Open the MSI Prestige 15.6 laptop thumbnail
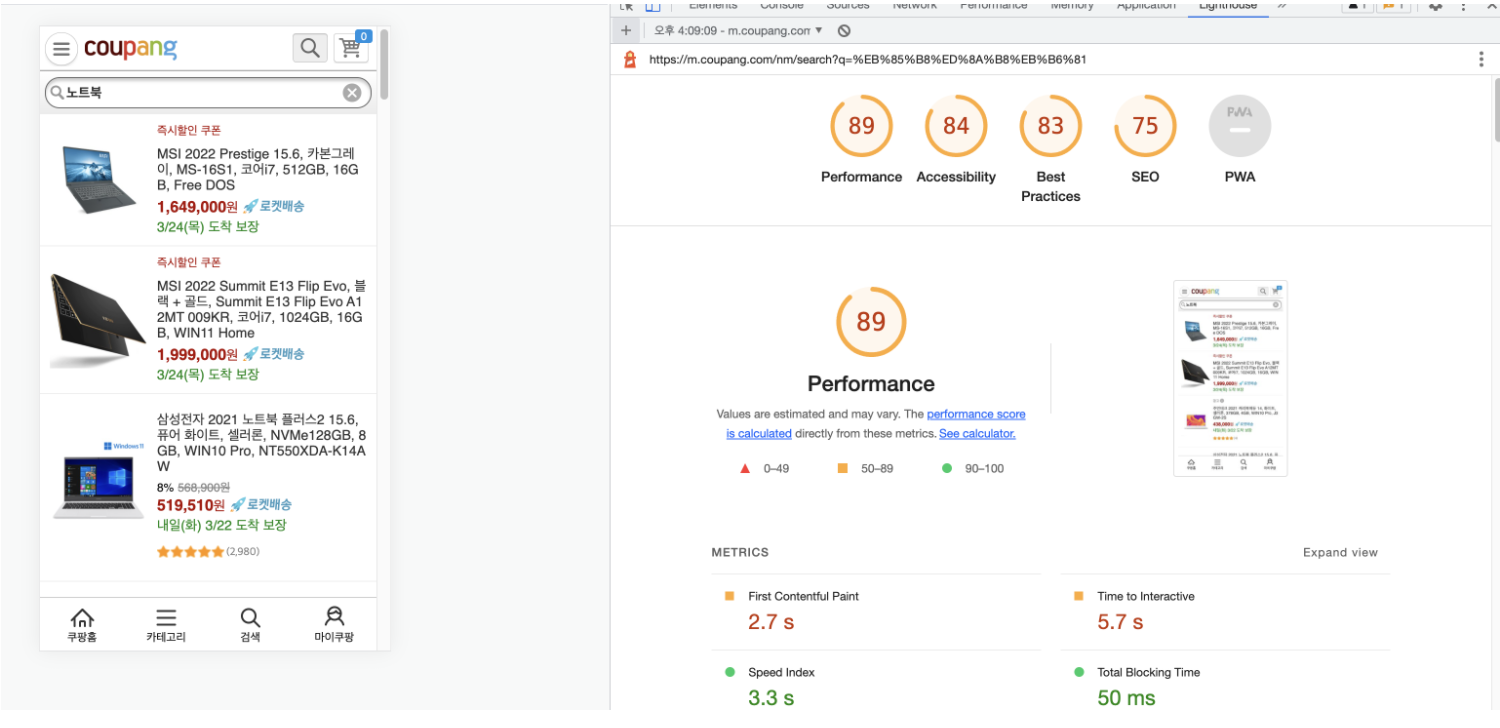 click(x=98, y=178)
